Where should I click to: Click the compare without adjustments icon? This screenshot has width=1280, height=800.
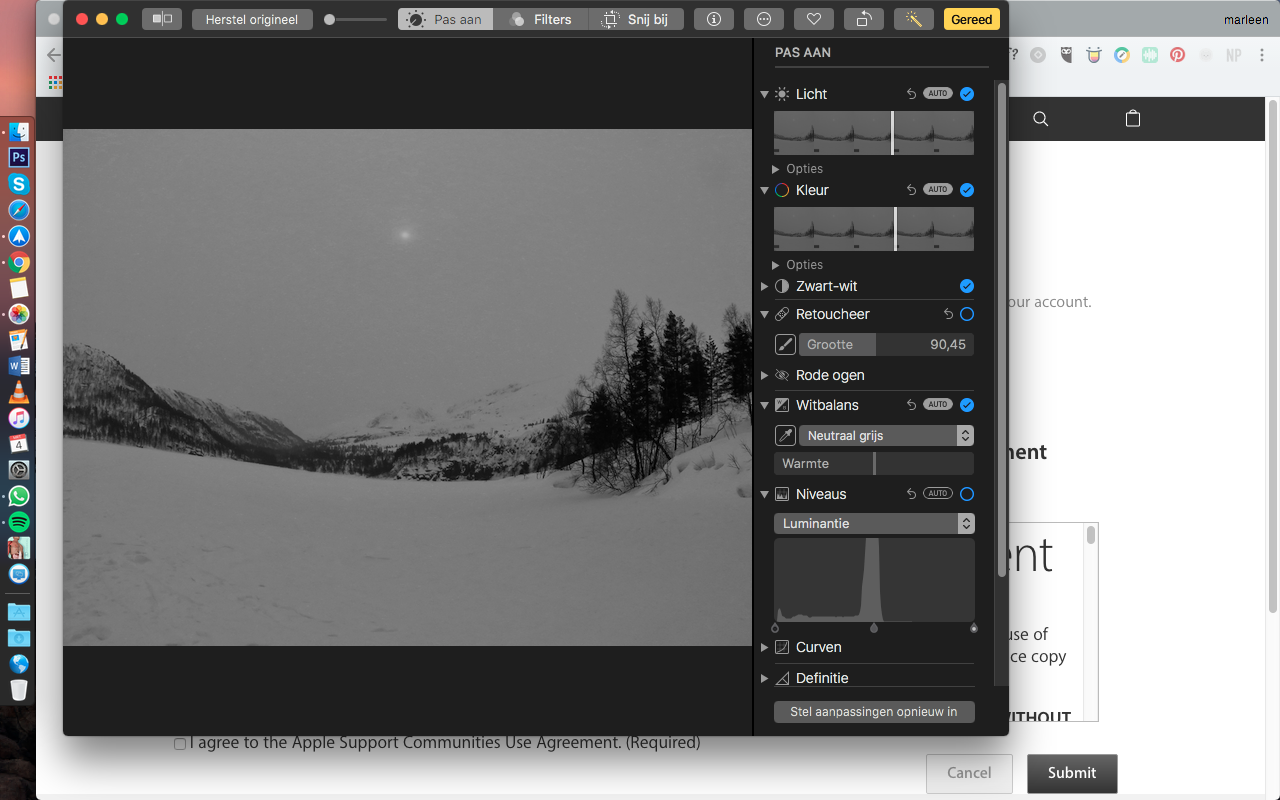(x=162, y=19)
